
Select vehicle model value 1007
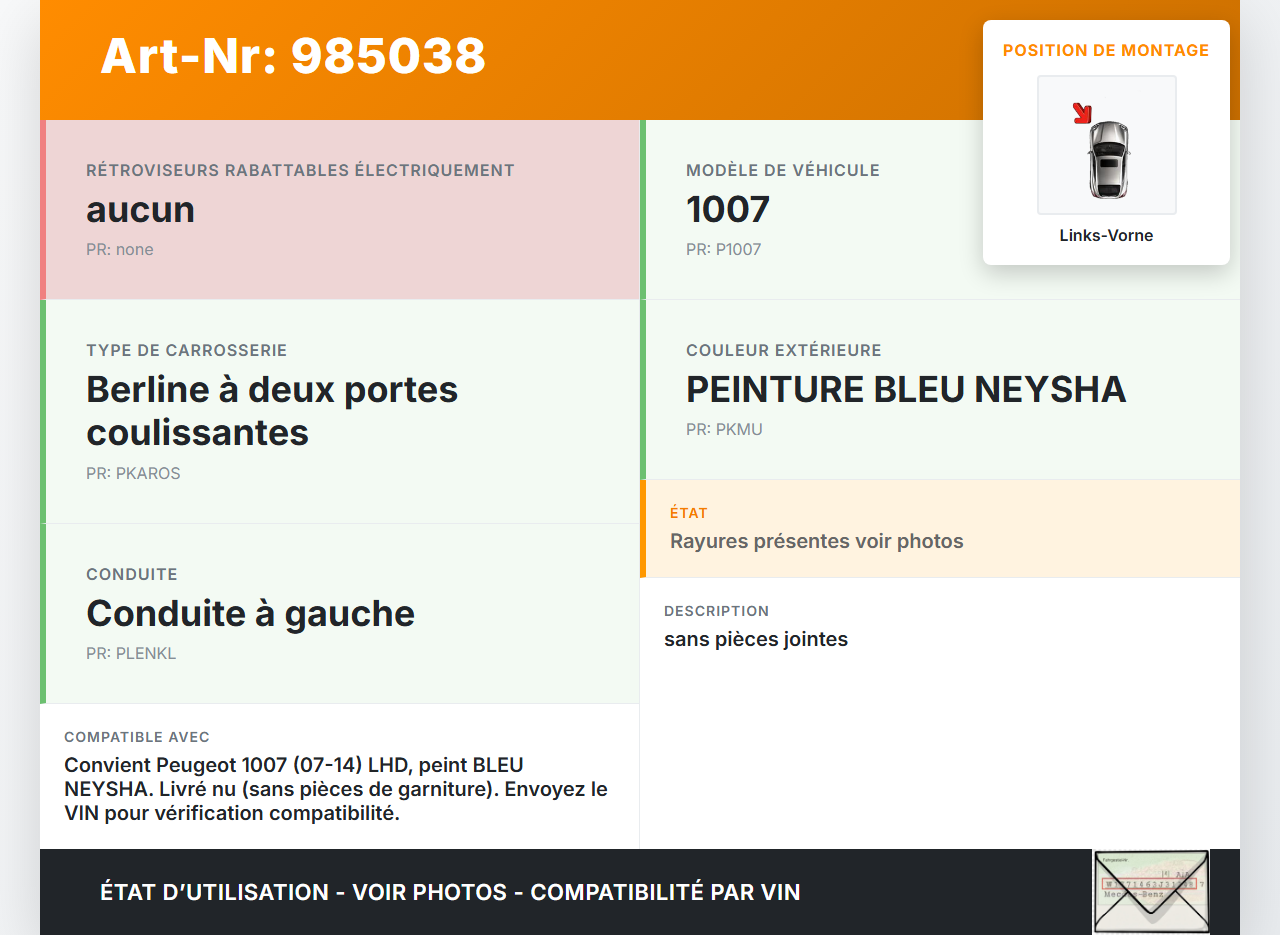[x=728, y=210]
